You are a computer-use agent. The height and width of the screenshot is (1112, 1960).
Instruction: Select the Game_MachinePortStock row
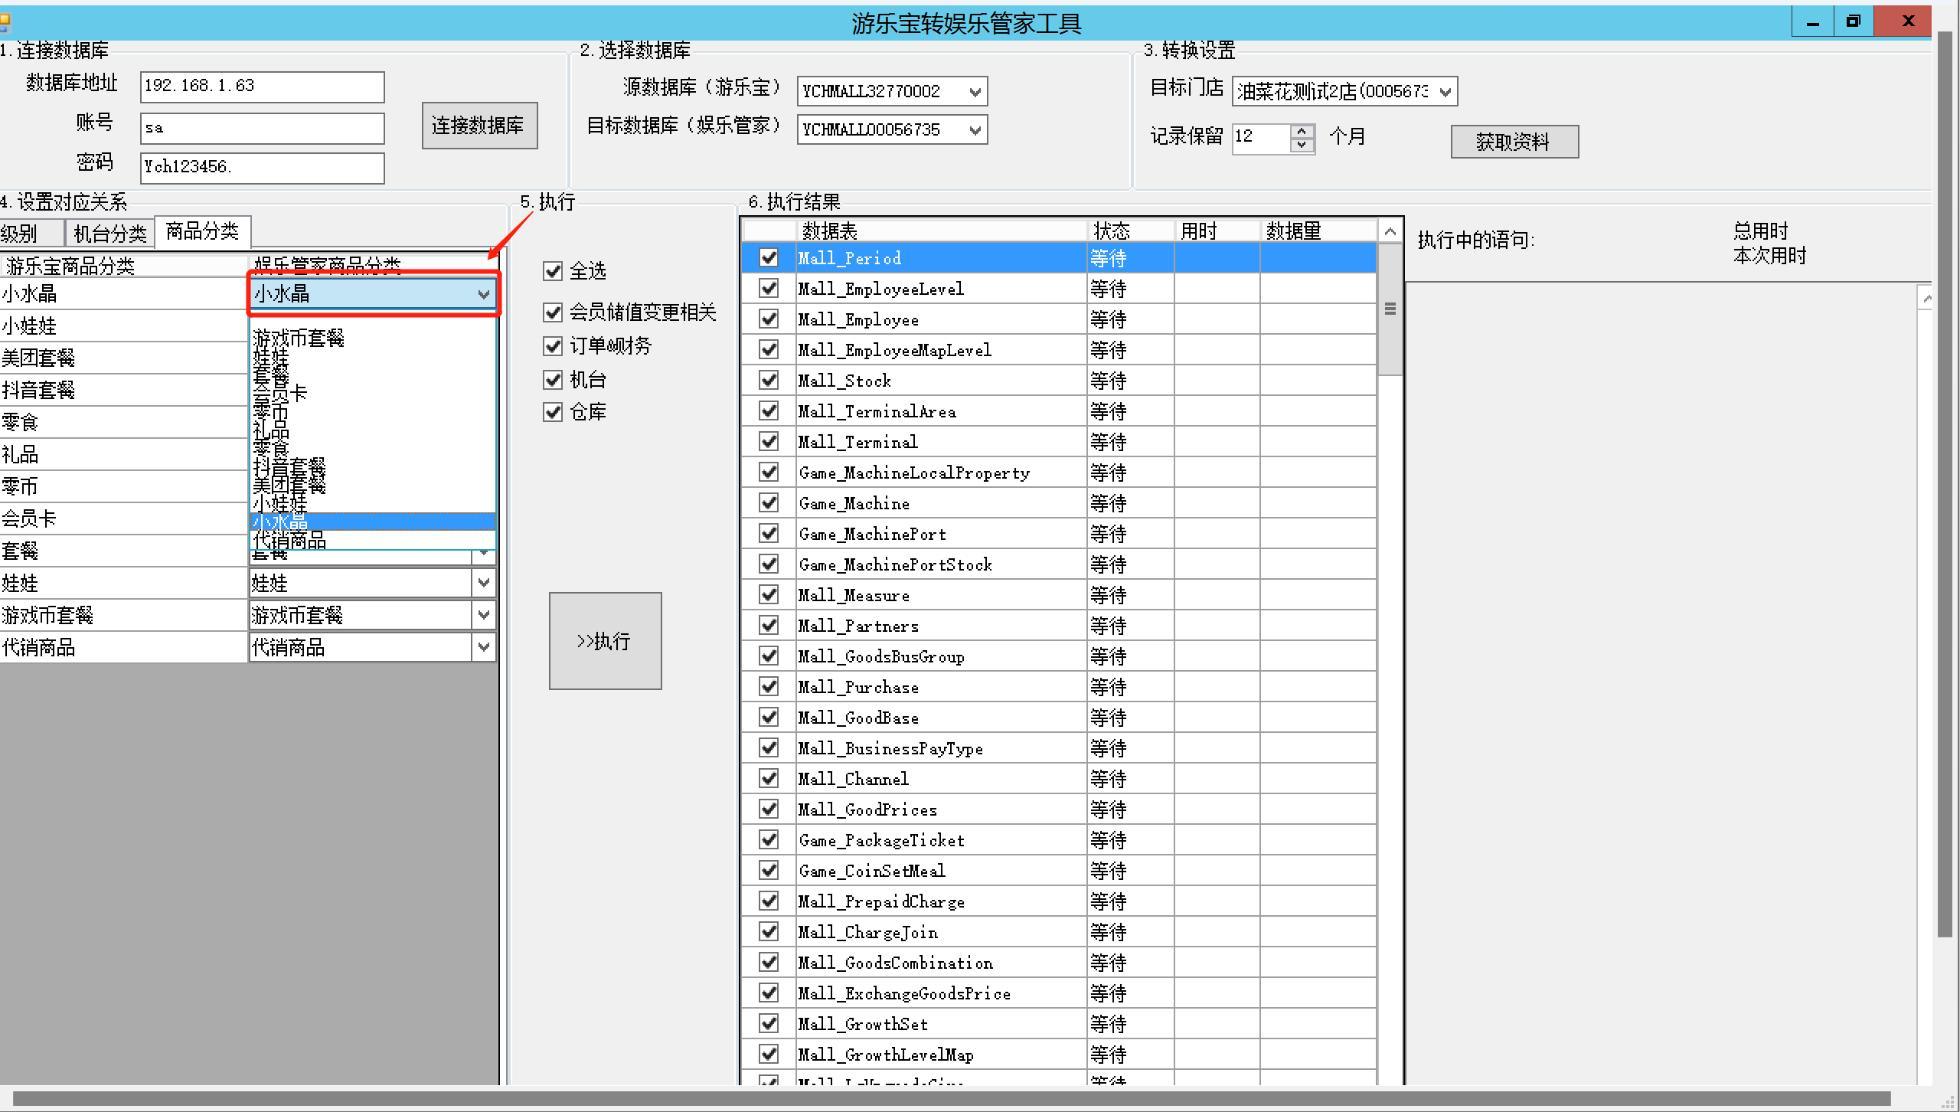[1059, 564]
